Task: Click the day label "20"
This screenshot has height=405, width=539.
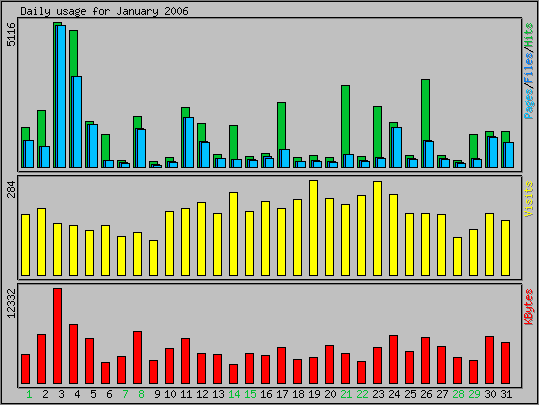Action: (x=330, y=394)
